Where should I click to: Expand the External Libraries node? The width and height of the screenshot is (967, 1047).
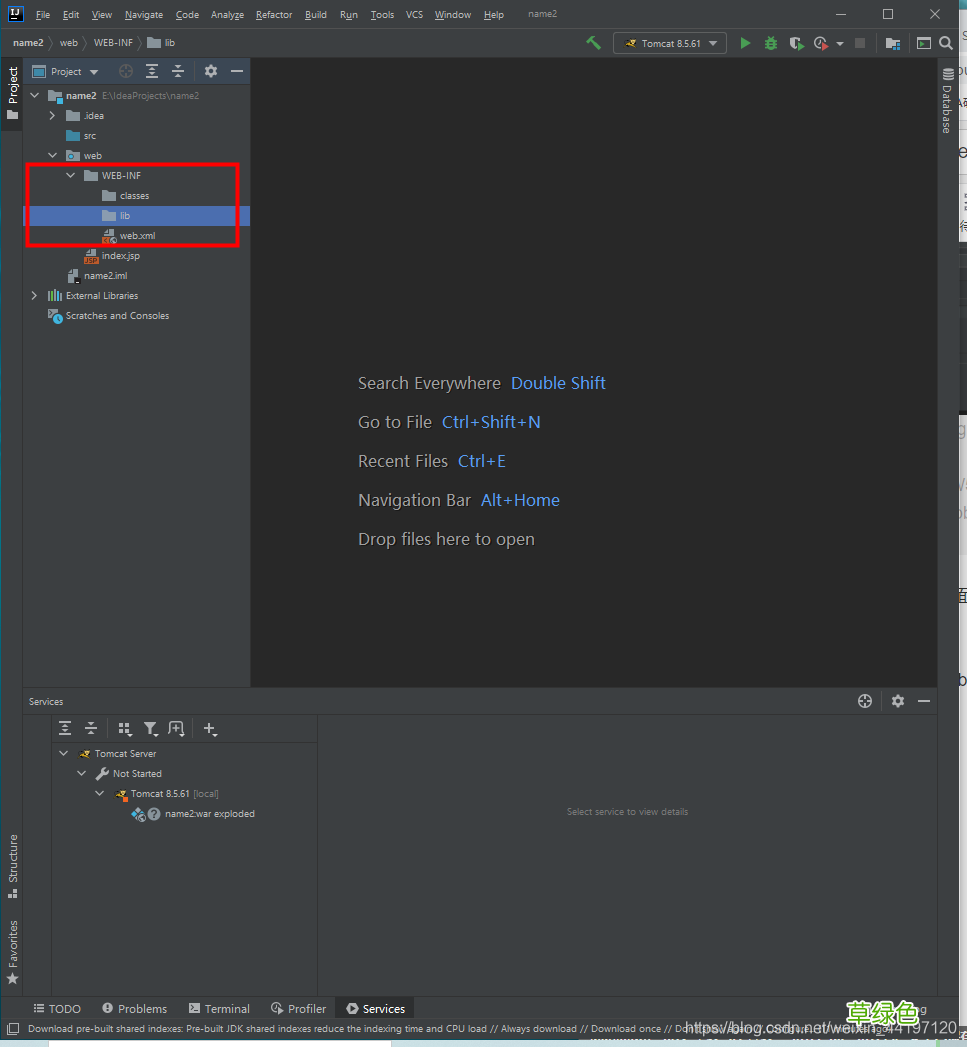pos(34,295)
